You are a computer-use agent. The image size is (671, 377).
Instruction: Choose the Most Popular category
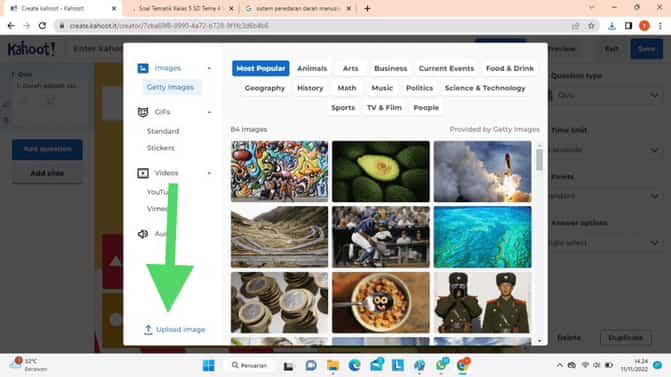pos(261,68)
